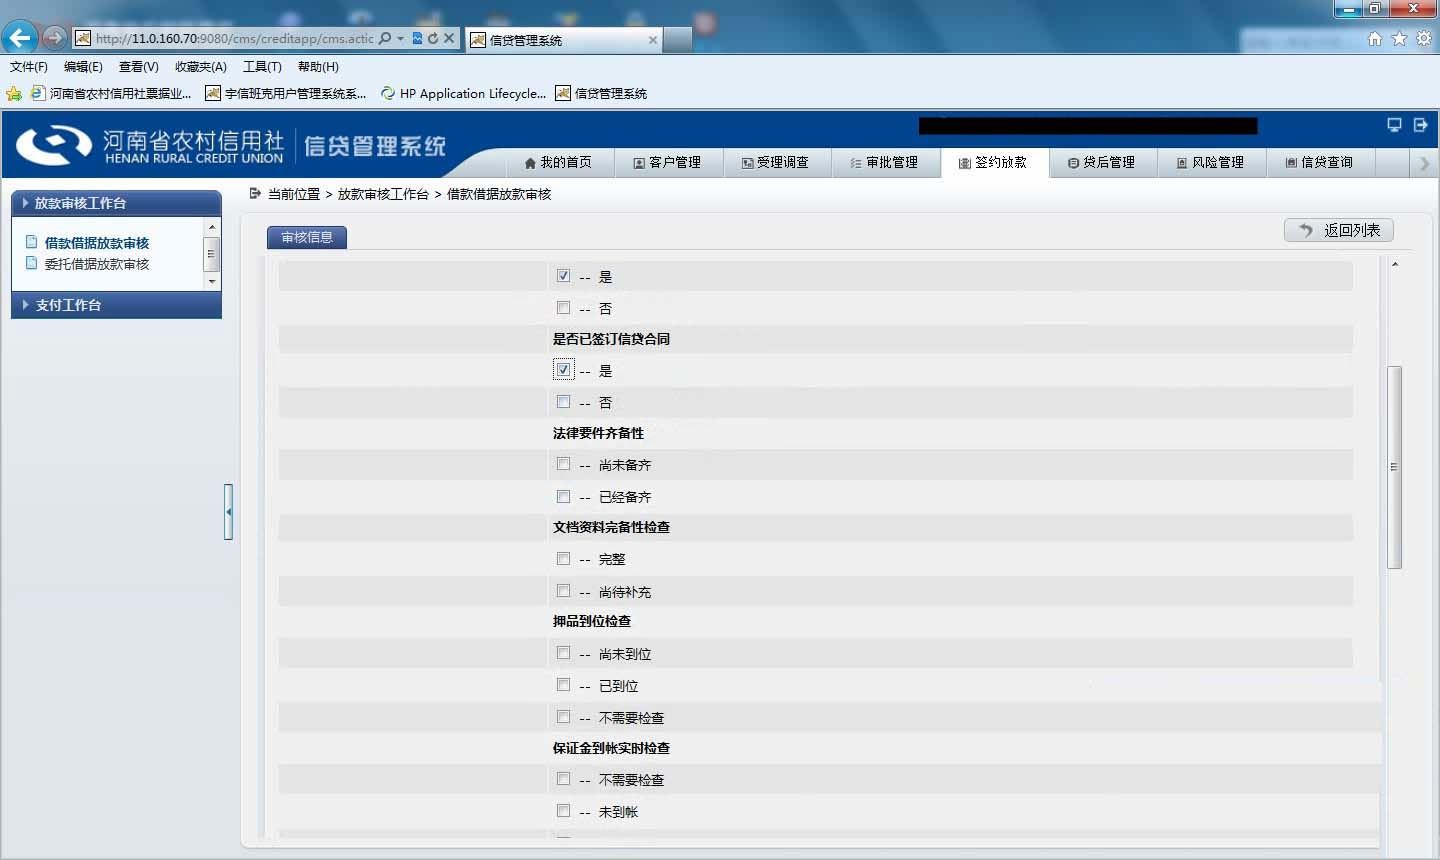Check 不需要检查 under 押品到位检查

[563, 716]
